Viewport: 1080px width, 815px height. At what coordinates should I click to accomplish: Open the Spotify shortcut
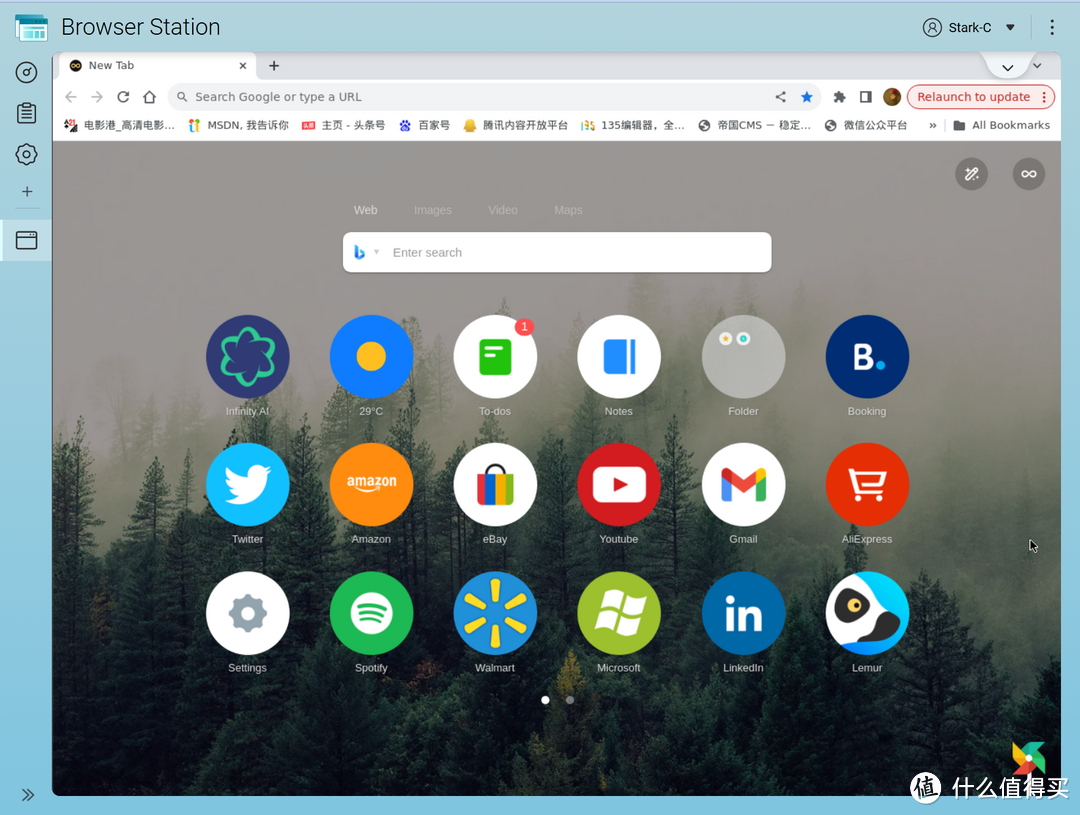371,612
